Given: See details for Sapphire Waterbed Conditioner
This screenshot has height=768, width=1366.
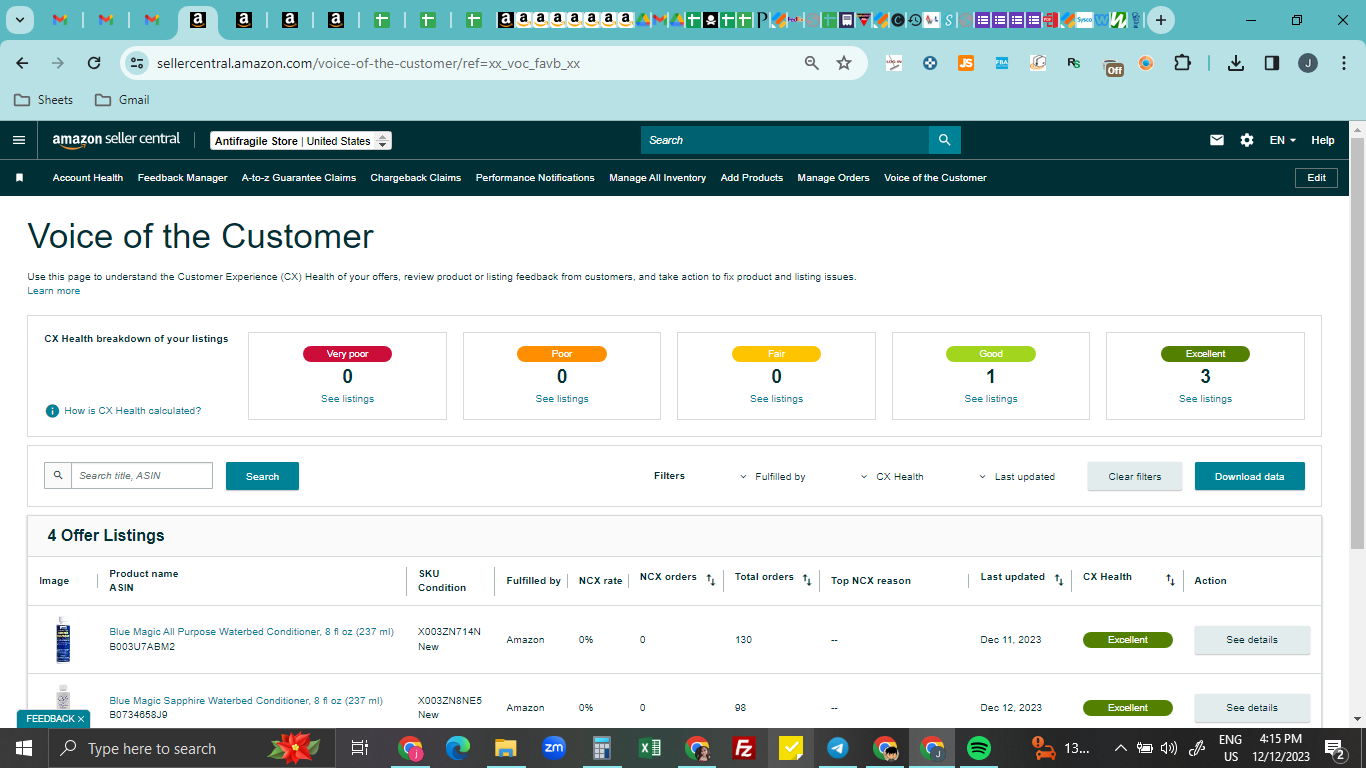Looking at the screenshot, I should (1252, 708).
